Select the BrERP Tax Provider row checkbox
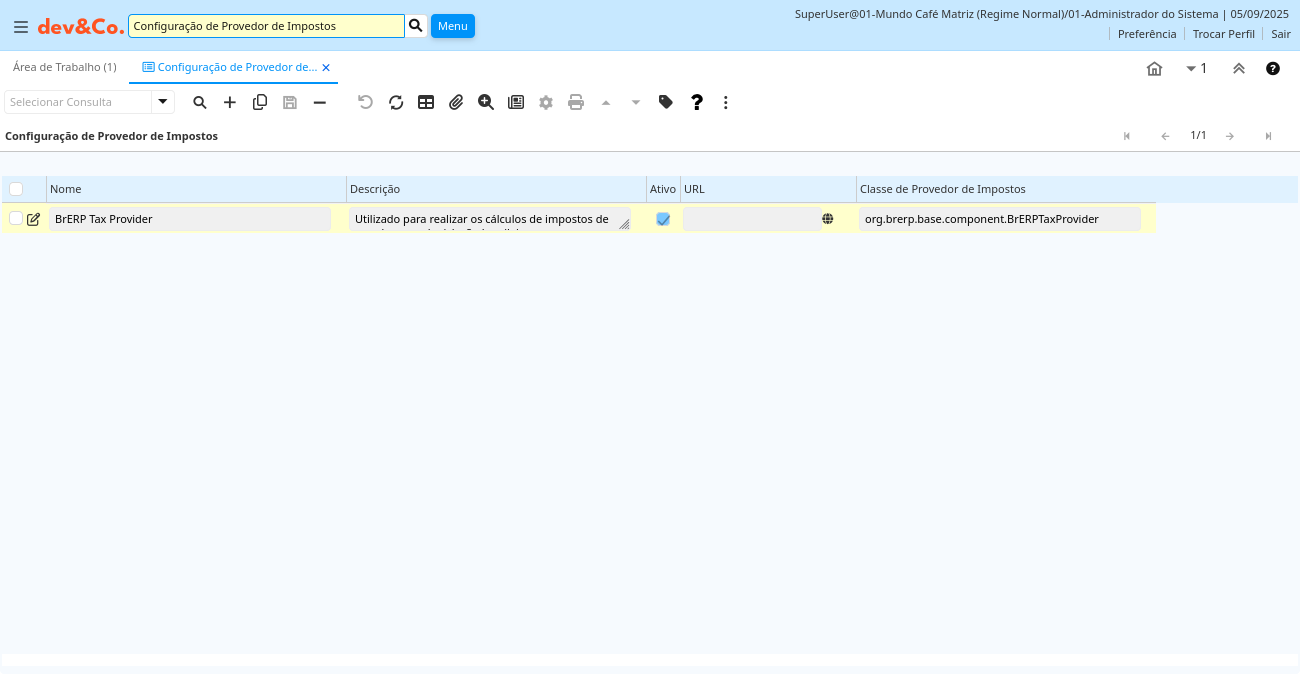Screen dimensions: 1300x674 point(16,218)
